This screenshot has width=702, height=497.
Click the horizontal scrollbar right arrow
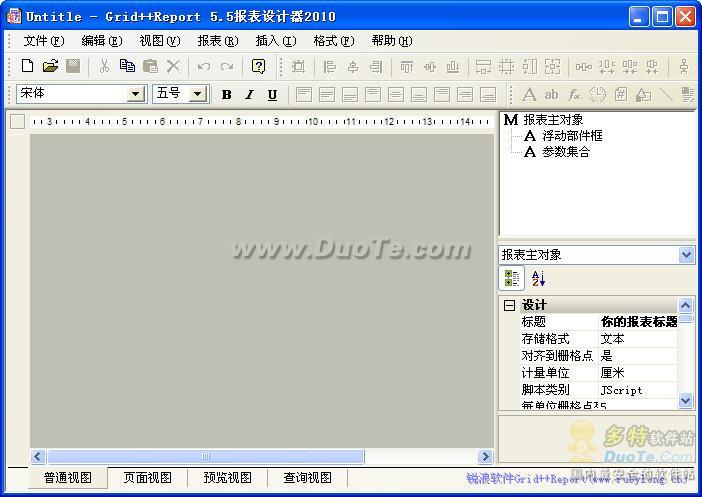pyautogui.click(x=485, y=457)
